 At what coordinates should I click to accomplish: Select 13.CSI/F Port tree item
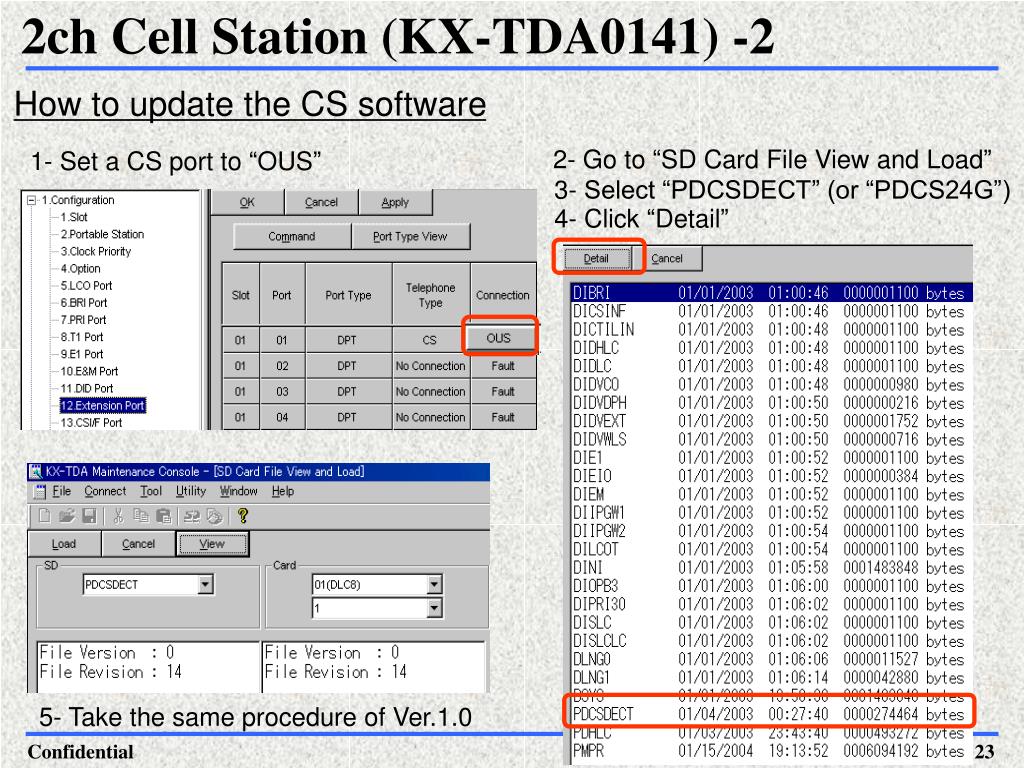(91, 423)
